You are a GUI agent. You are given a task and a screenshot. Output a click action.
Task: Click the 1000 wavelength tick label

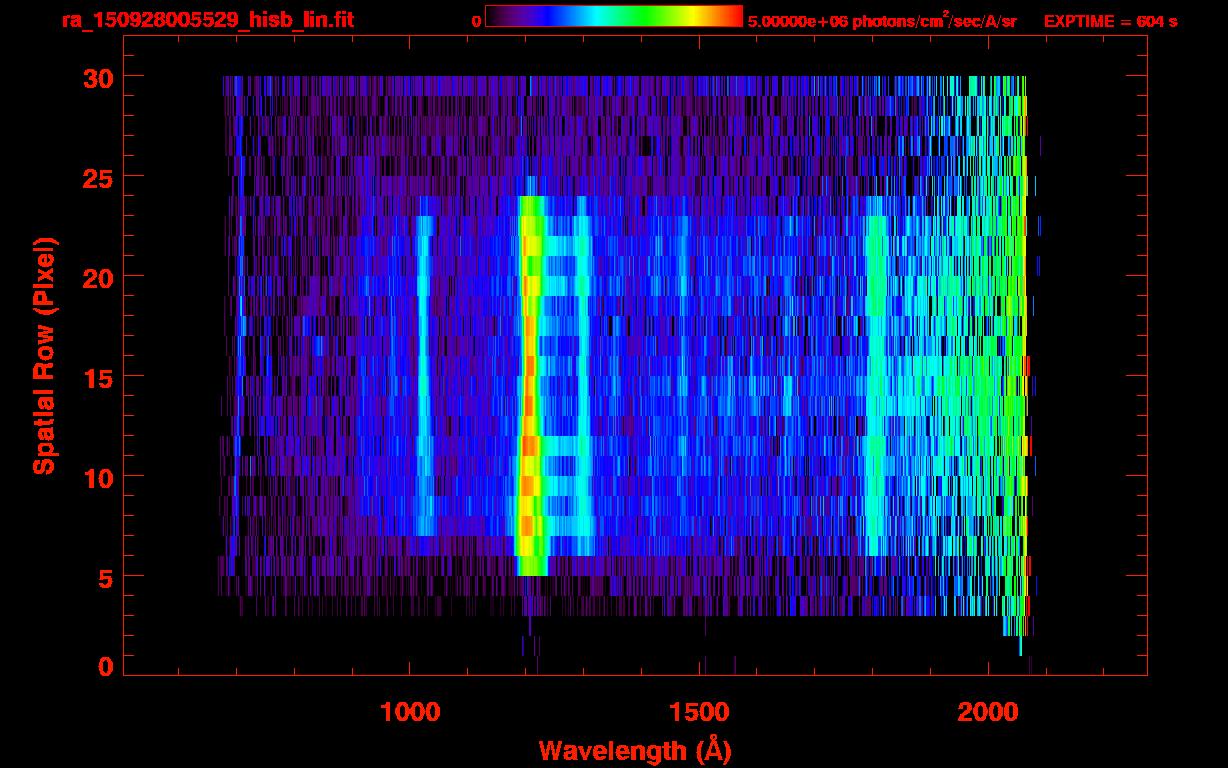pyautogui.click(x=409, y=712)
